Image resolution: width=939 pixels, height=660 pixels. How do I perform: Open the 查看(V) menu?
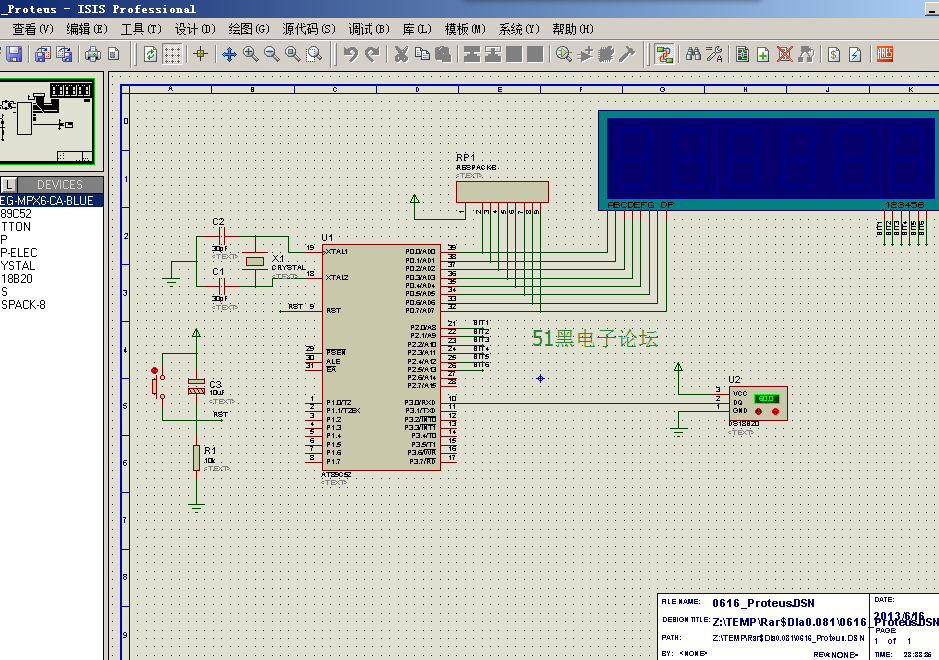pos(32,29)
